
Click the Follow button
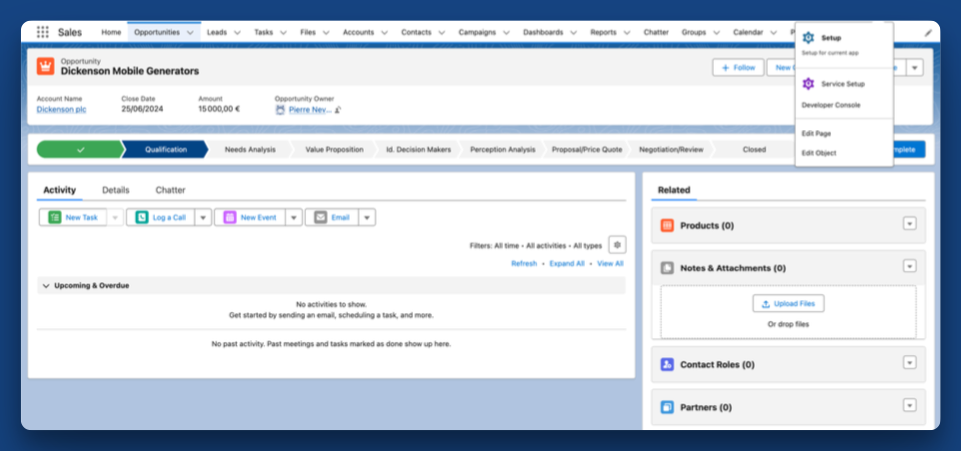tap(738, 67)
